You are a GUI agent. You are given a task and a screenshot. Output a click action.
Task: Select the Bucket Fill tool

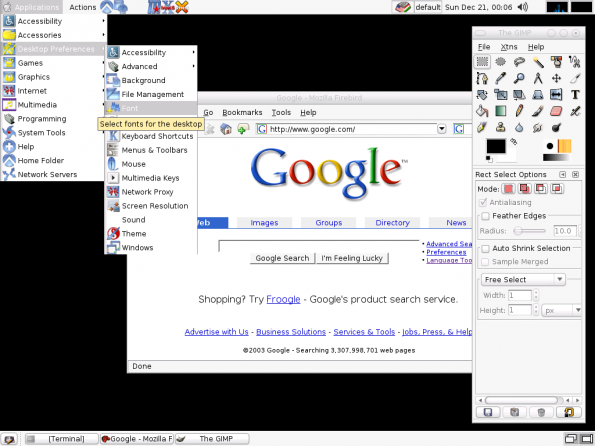[482, 111]
